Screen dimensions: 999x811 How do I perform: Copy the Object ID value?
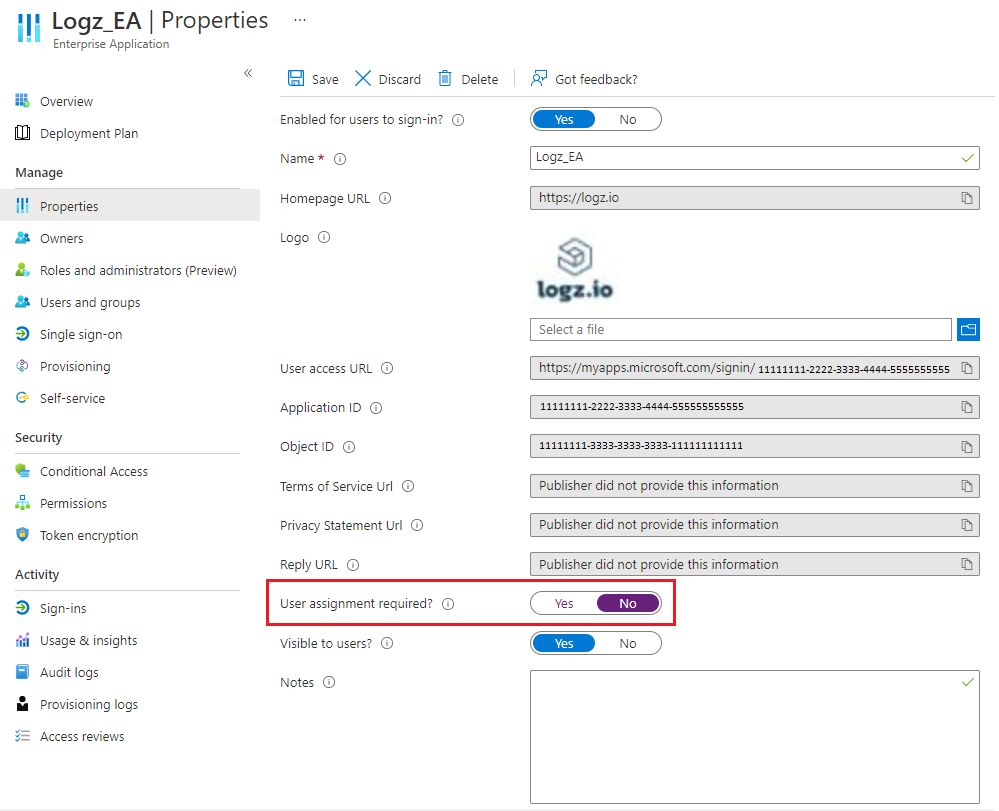tap(967, 447)
